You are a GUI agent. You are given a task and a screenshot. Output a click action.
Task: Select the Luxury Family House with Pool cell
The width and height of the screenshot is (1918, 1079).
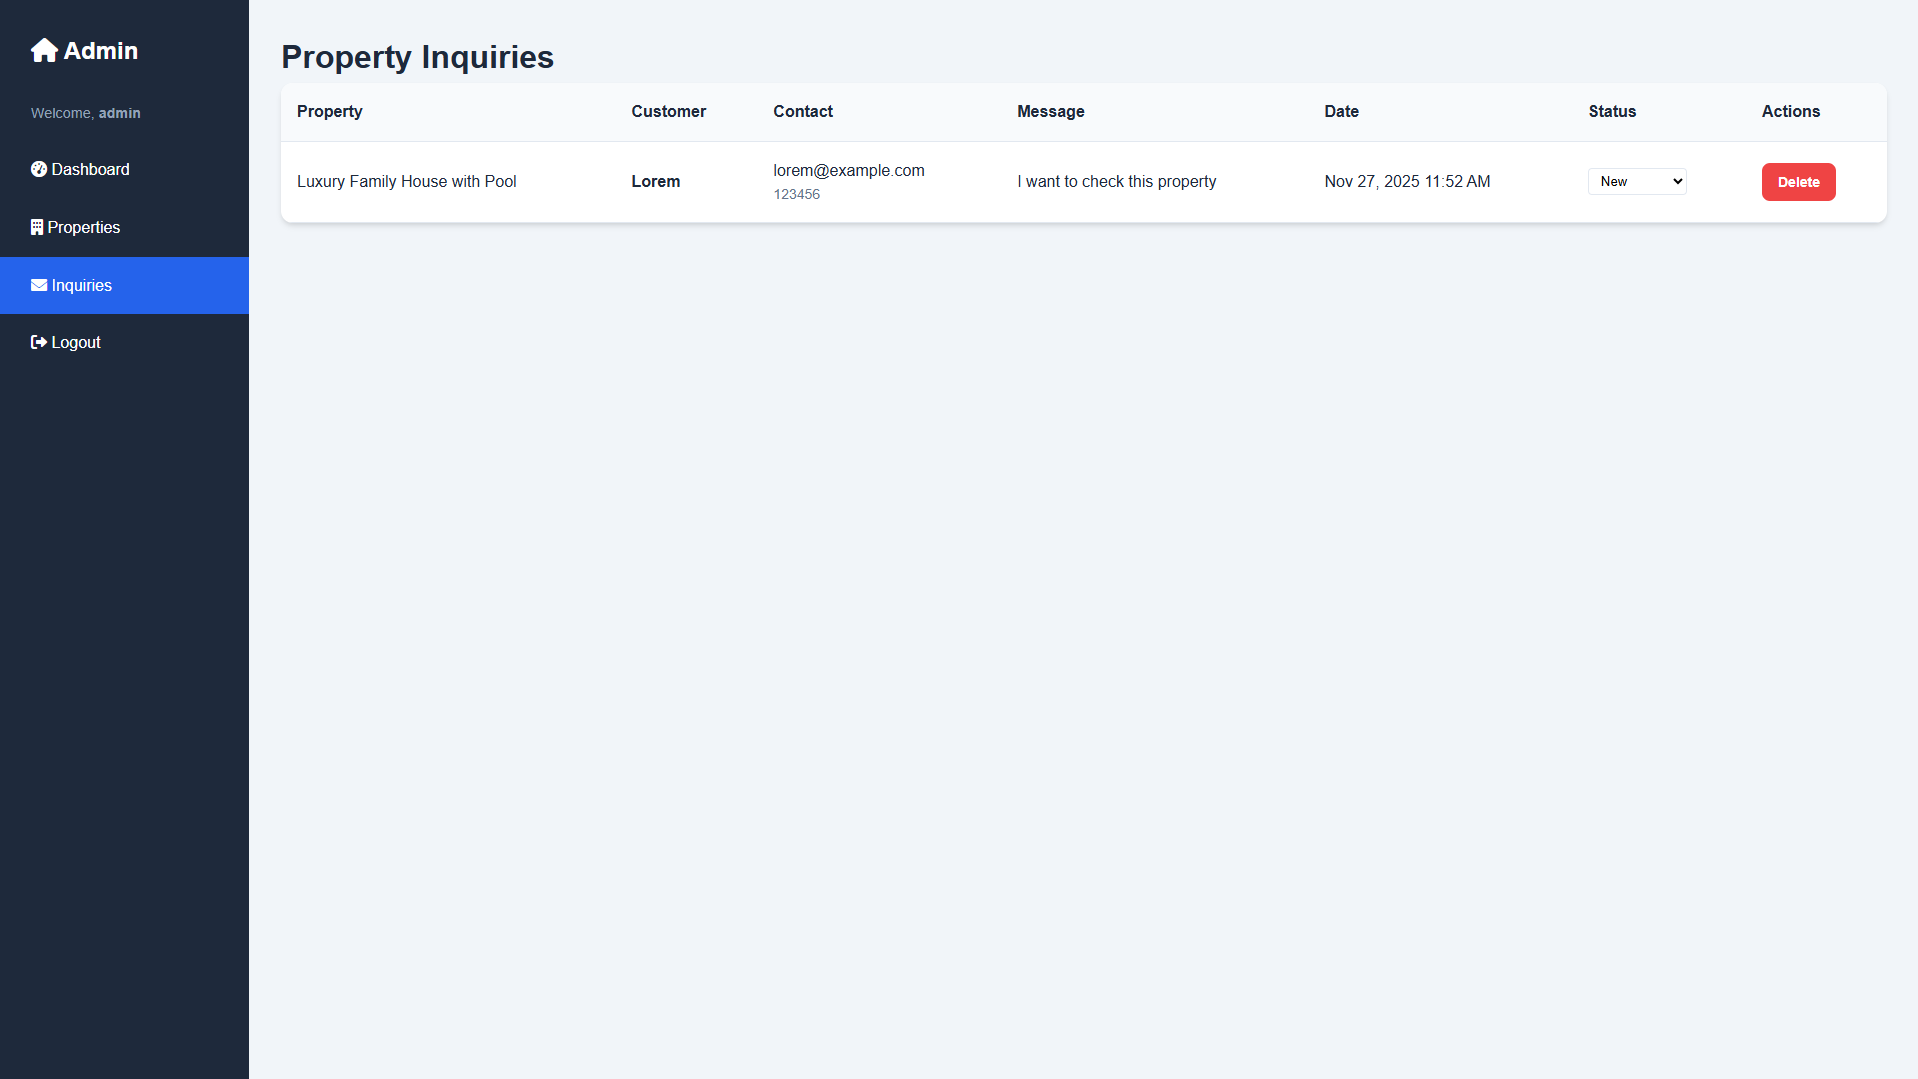pyautogui.click(x=406, y=181)
